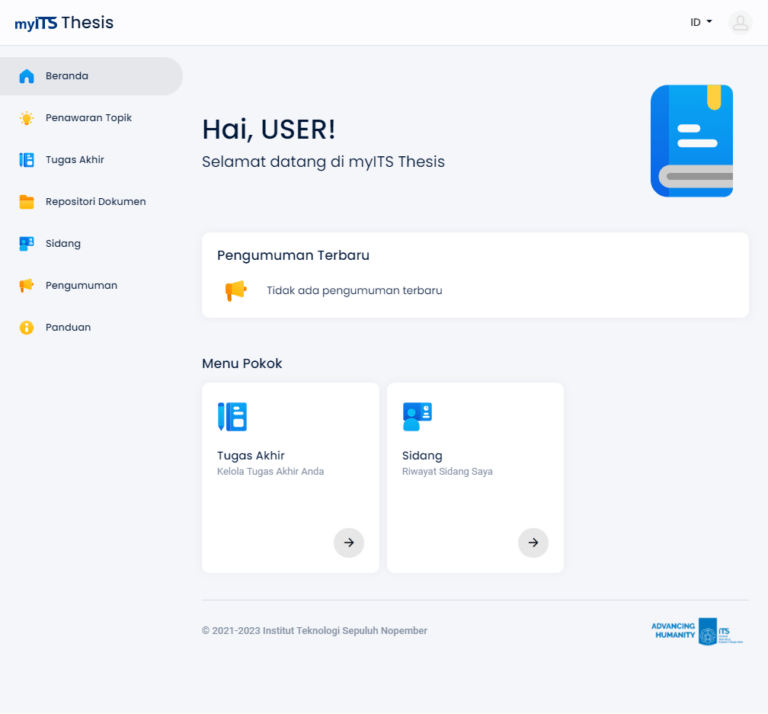Open the Panduan guide menu item

click(x=68, y=327)
